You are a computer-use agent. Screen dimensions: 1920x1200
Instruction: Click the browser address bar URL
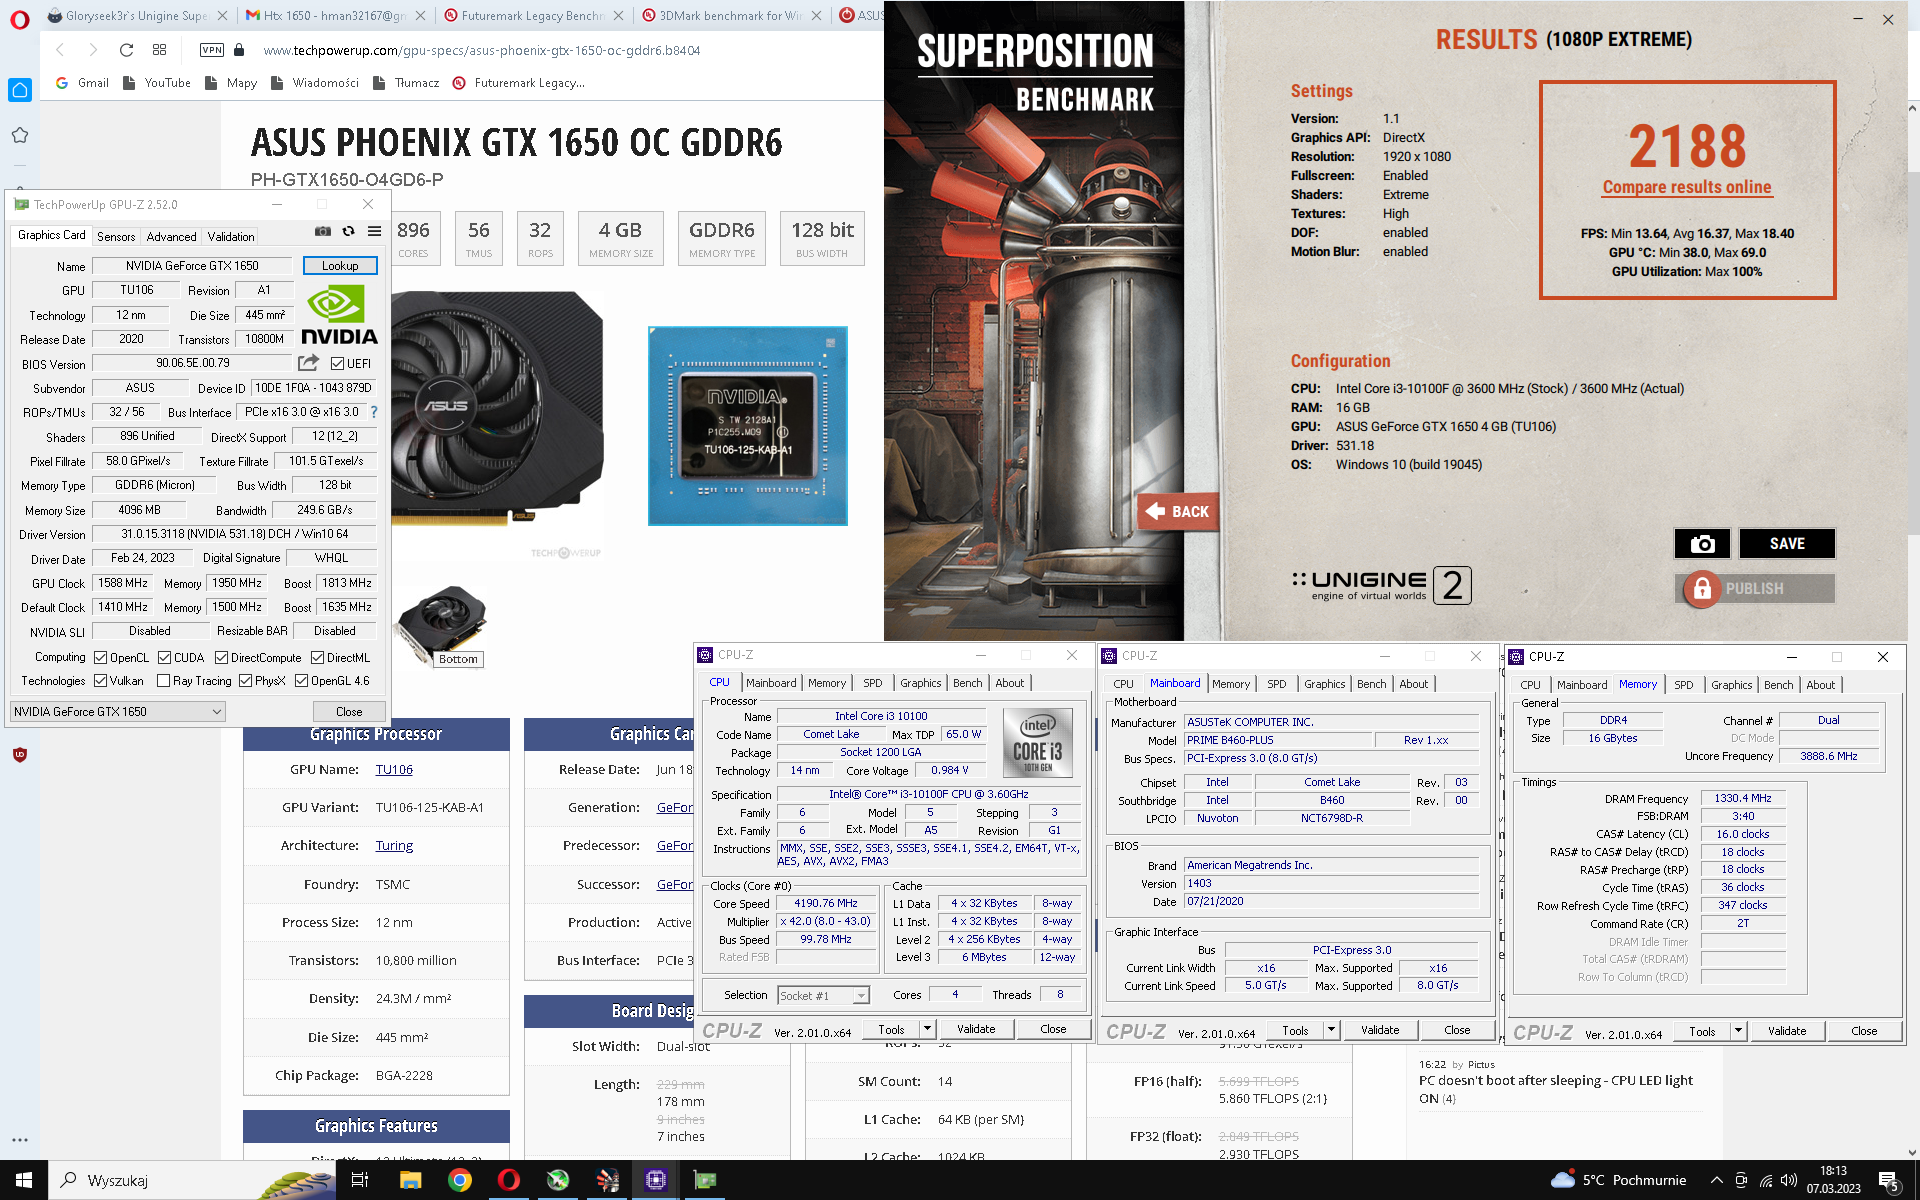pos(481,50)
